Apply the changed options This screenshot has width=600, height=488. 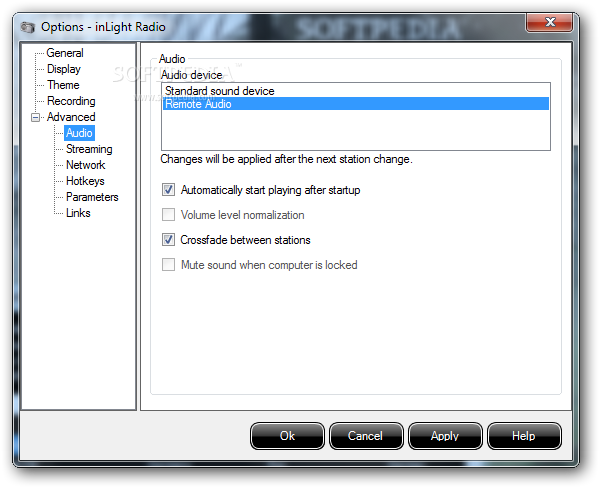445,436
